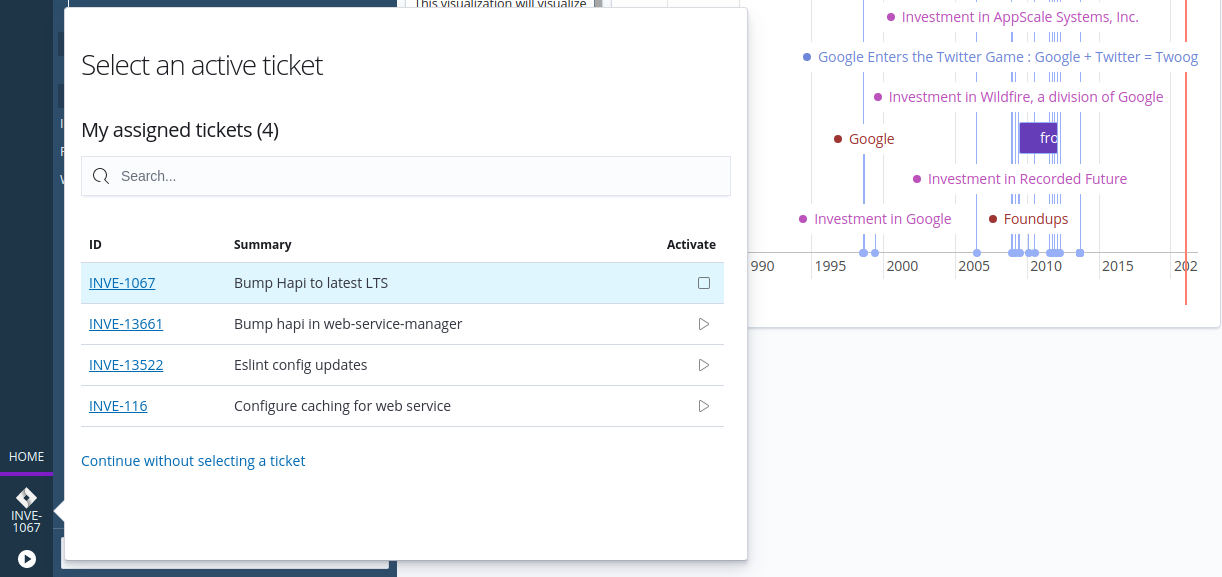Click the magnifier icon in search box
Viewport: 1222px width, 577px height.
pos(101,176)
